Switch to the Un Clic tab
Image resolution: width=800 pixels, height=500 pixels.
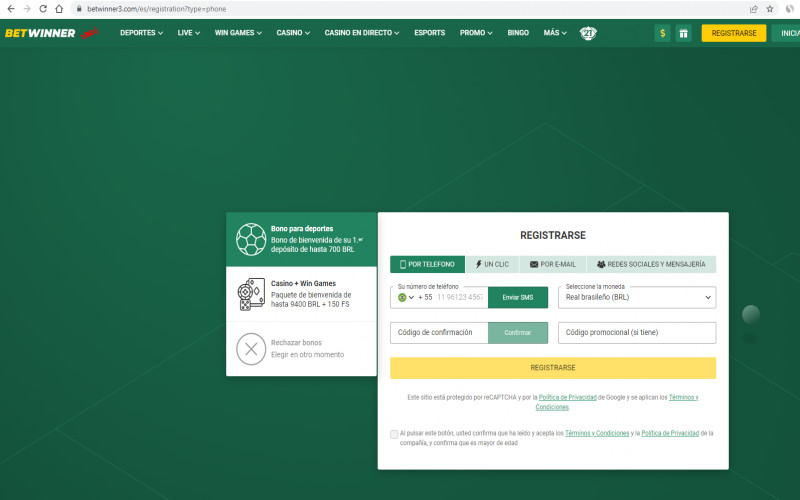[492, 264]
